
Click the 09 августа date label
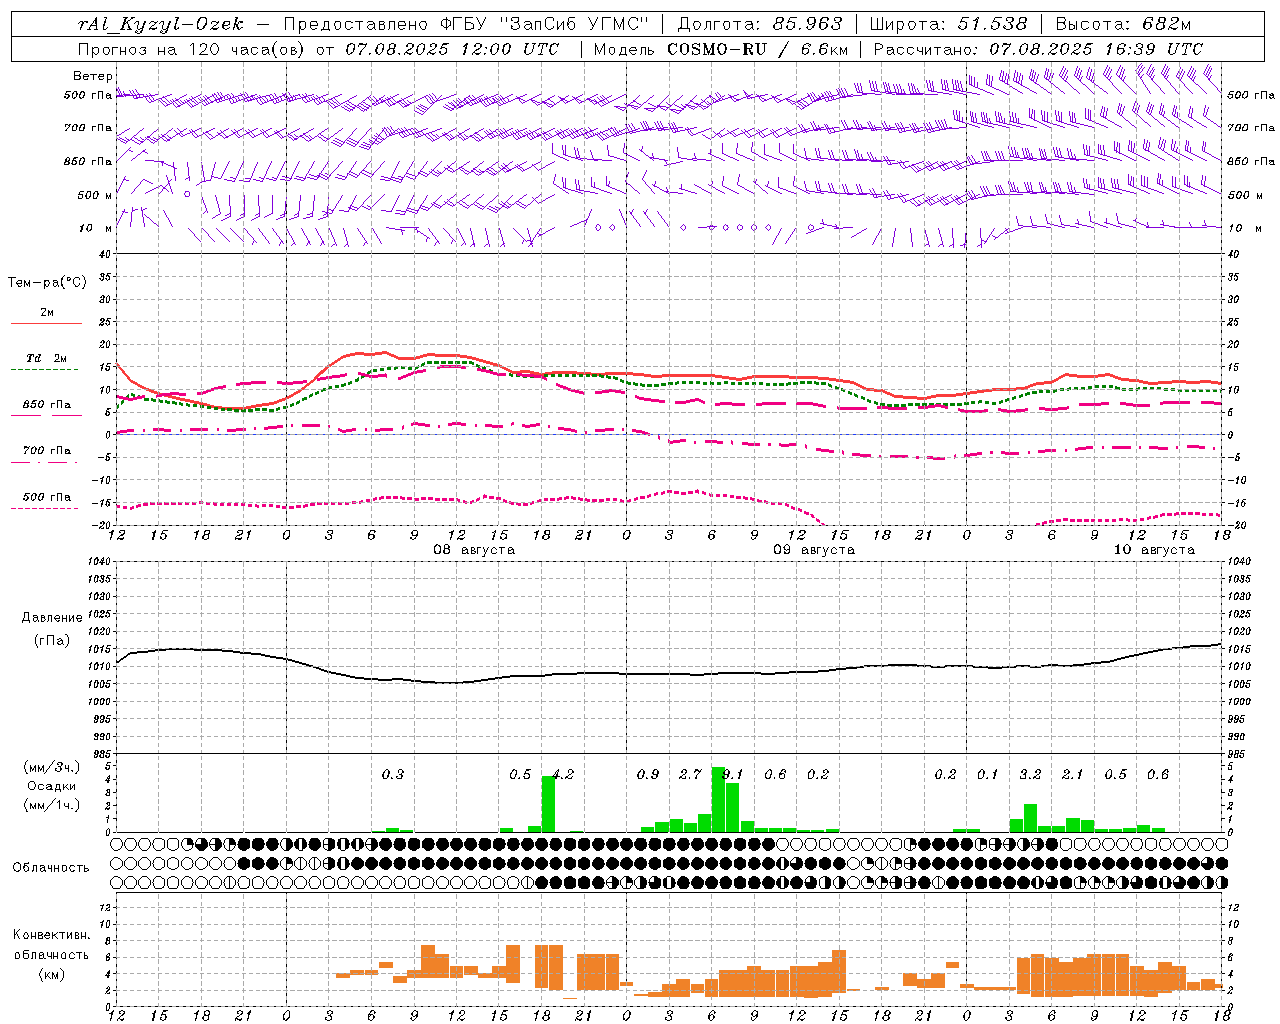pyautogui.click(x=813, y=550)
